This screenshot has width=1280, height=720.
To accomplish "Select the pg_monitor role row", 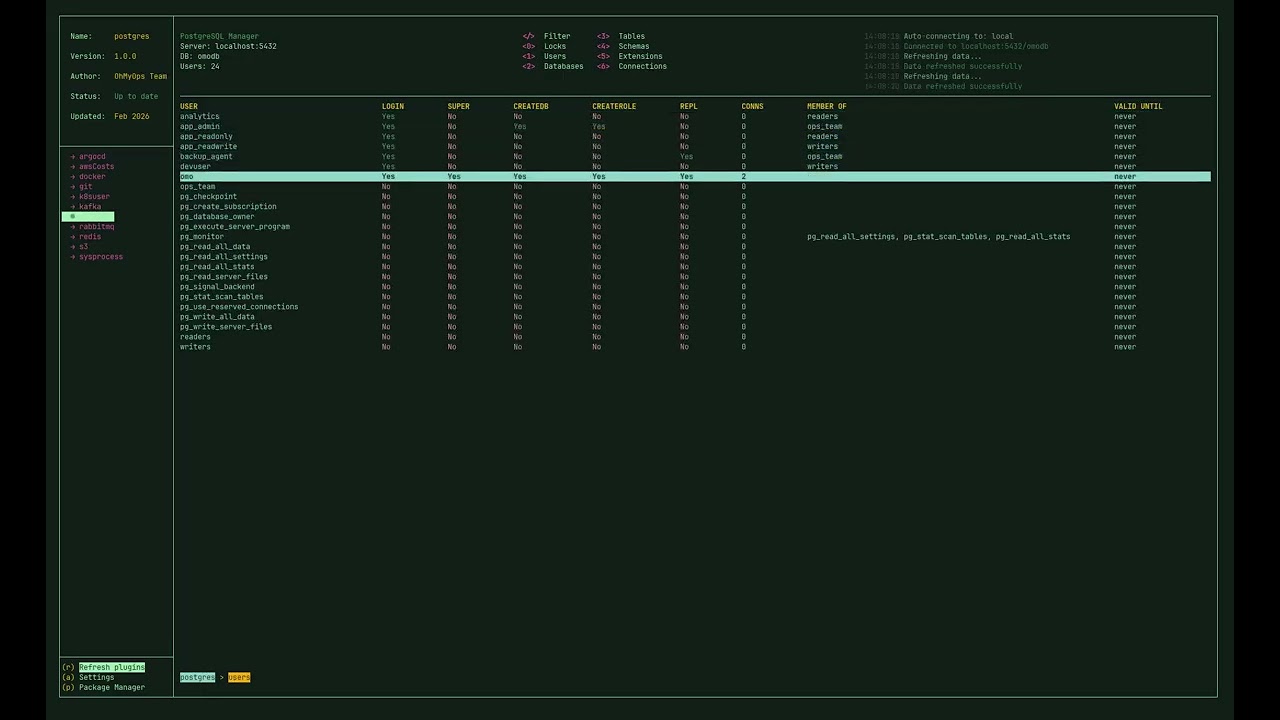I will tap(695, 237).
